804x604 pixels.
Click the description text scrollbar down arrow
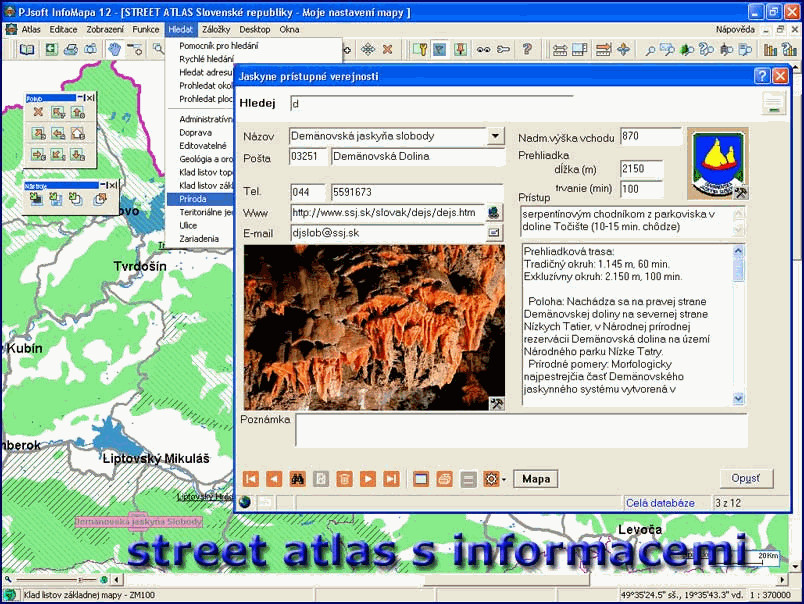pos(738,398)
